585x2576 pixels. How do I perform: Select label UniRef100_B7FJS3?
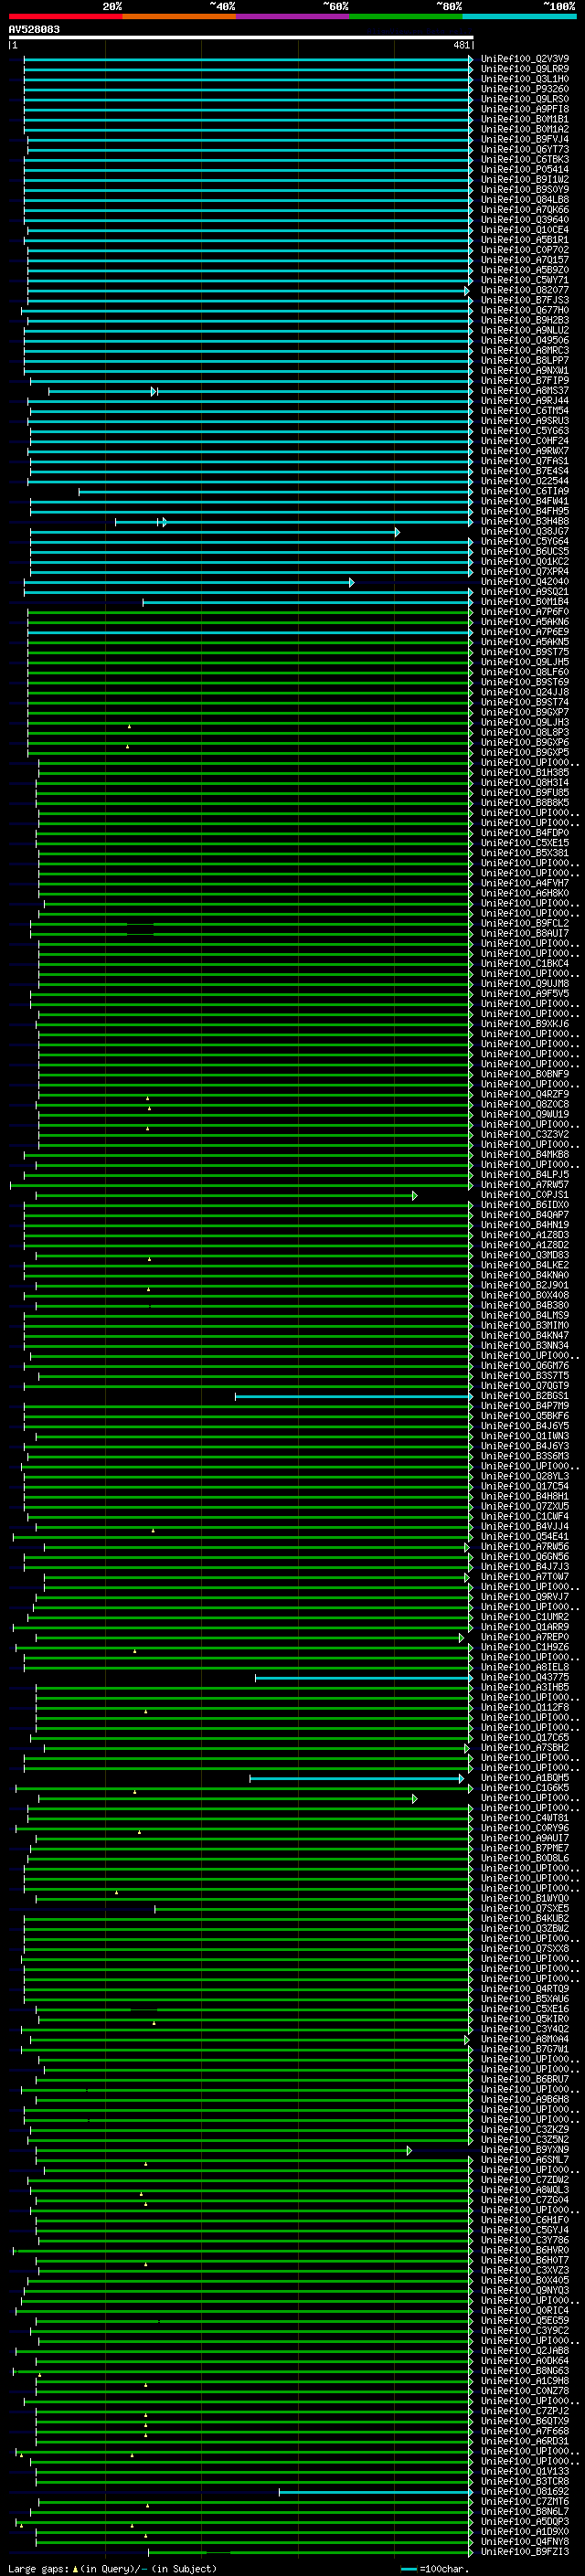pos(525,300)
